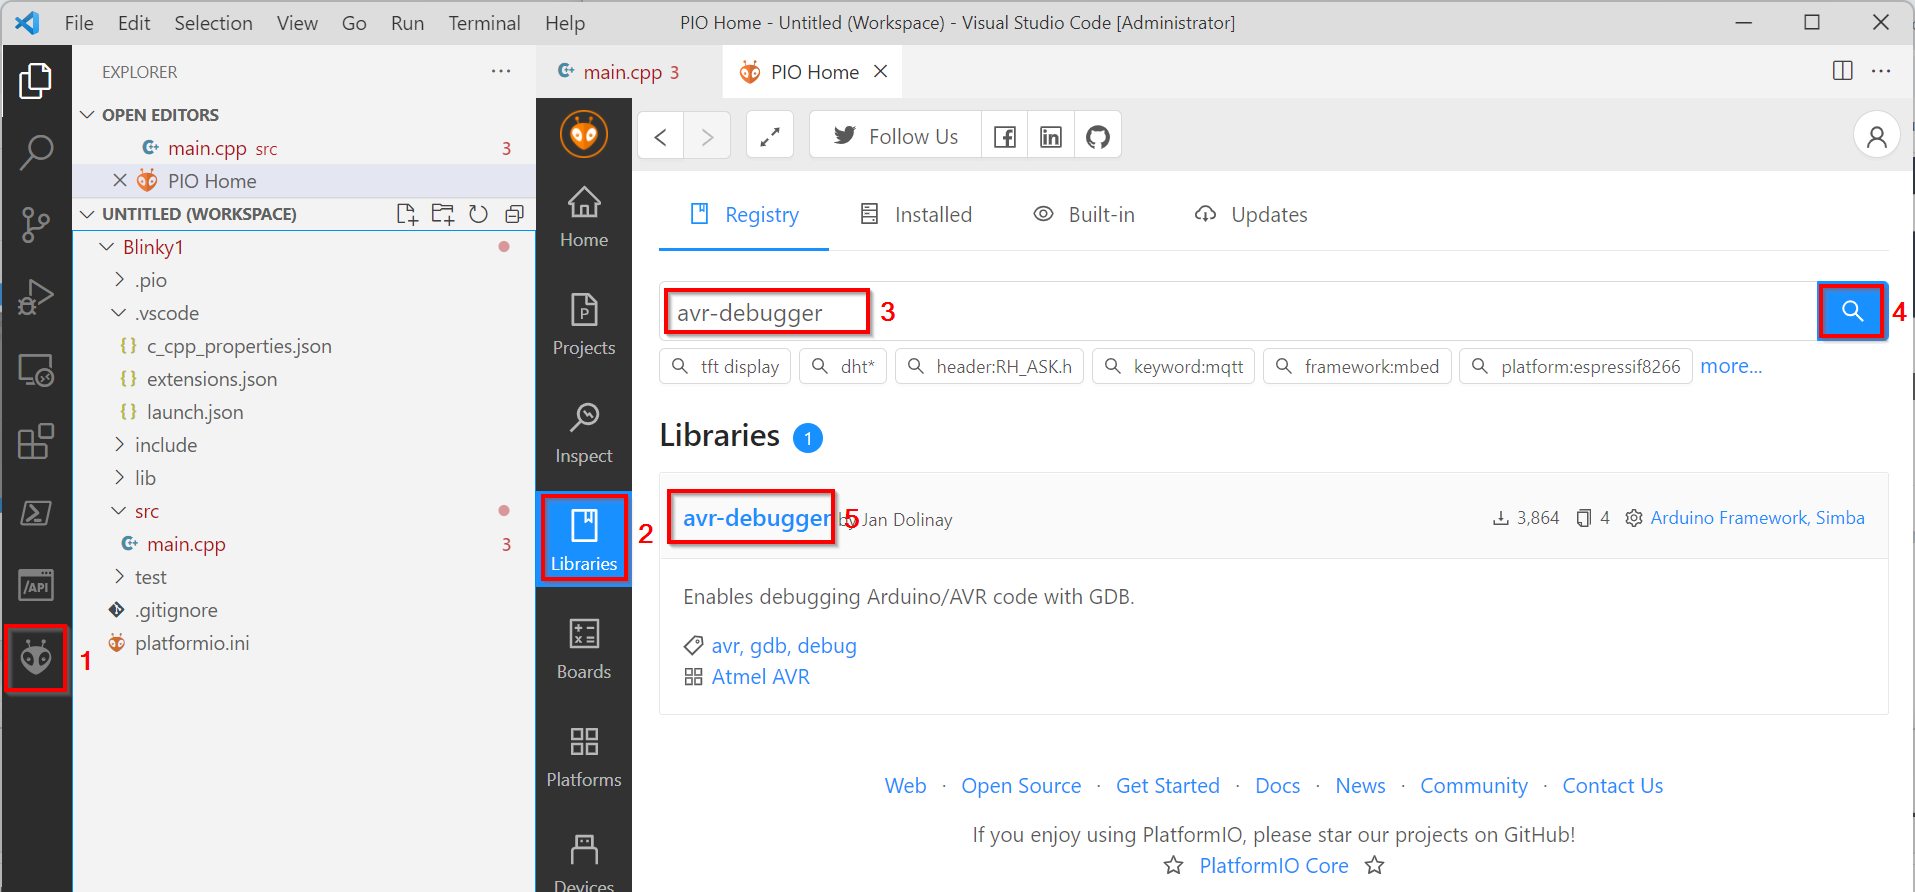Open PIO Inspect section
Screen dimensions: 1915x892
584,433
